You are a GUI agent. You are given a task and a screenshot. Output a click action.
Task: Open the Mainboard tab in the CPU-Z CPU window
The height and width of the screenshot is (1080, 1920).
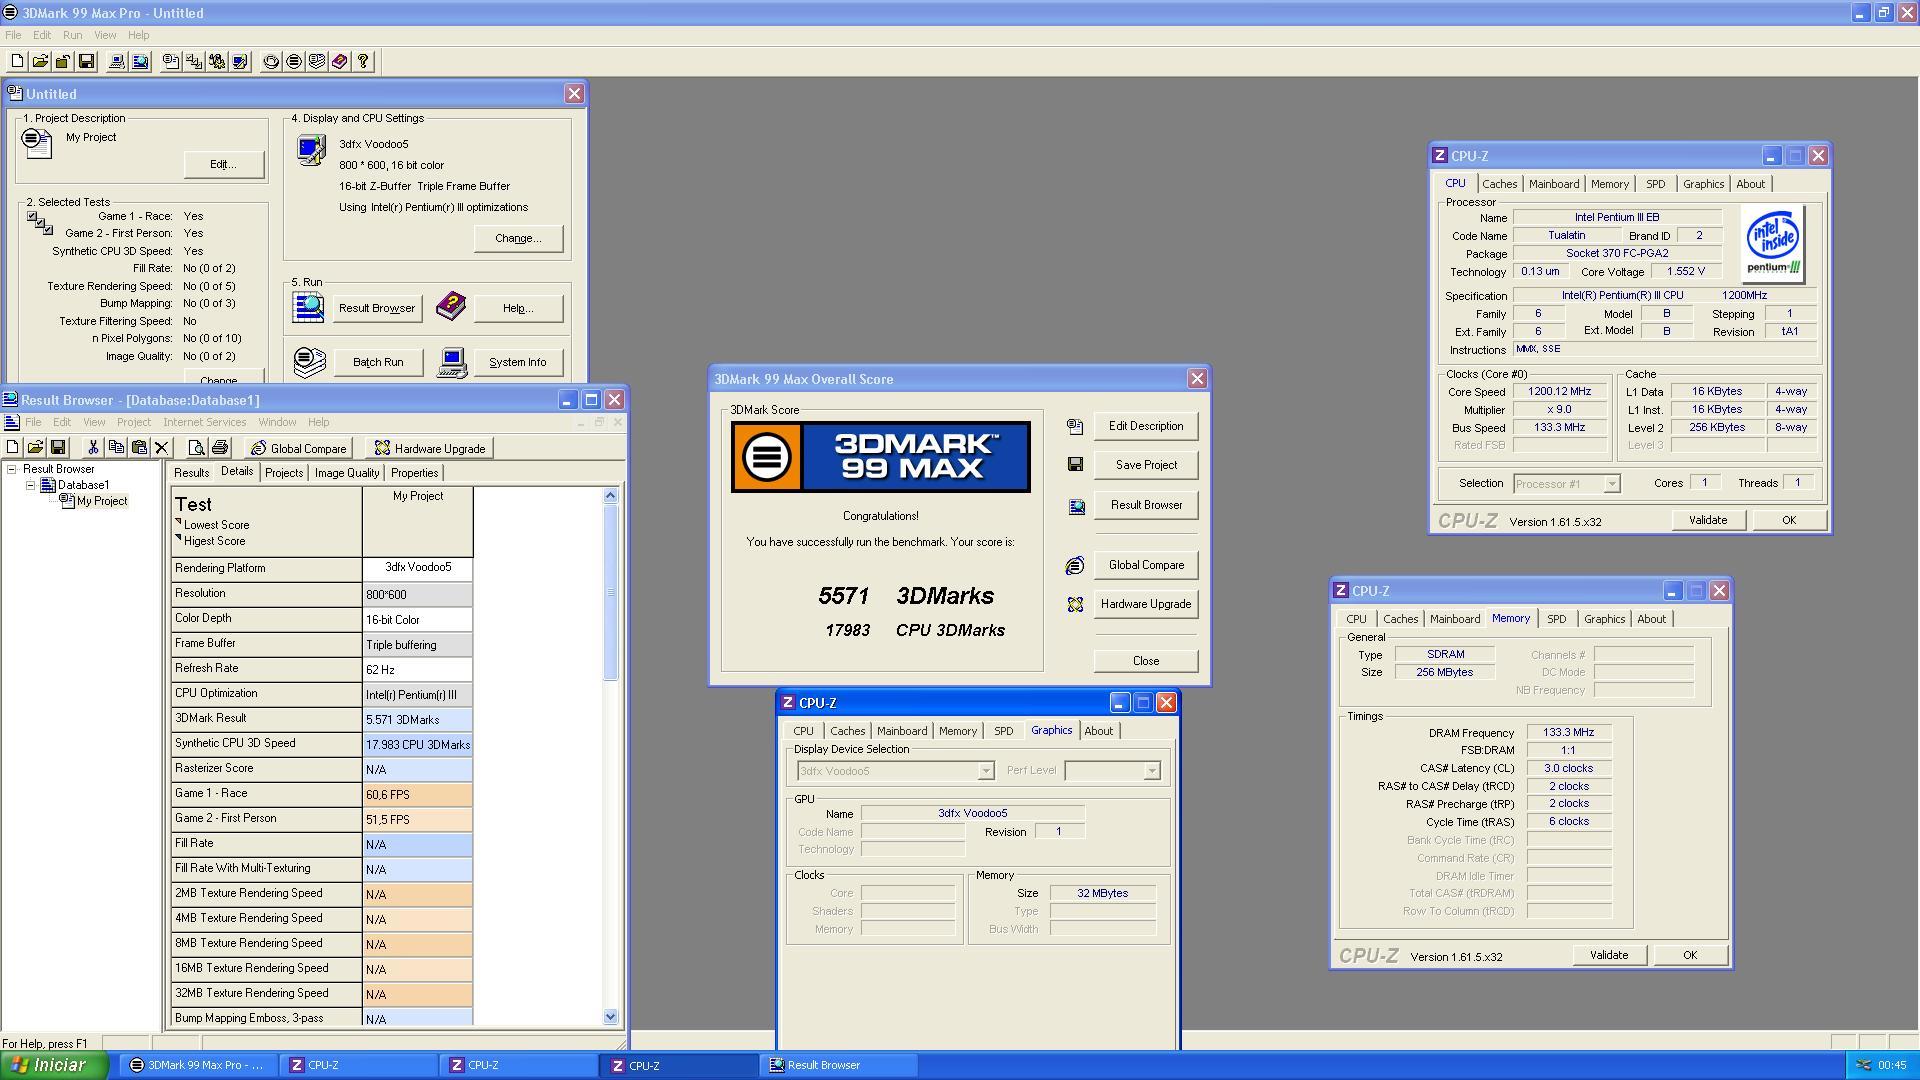[1554, 184]
